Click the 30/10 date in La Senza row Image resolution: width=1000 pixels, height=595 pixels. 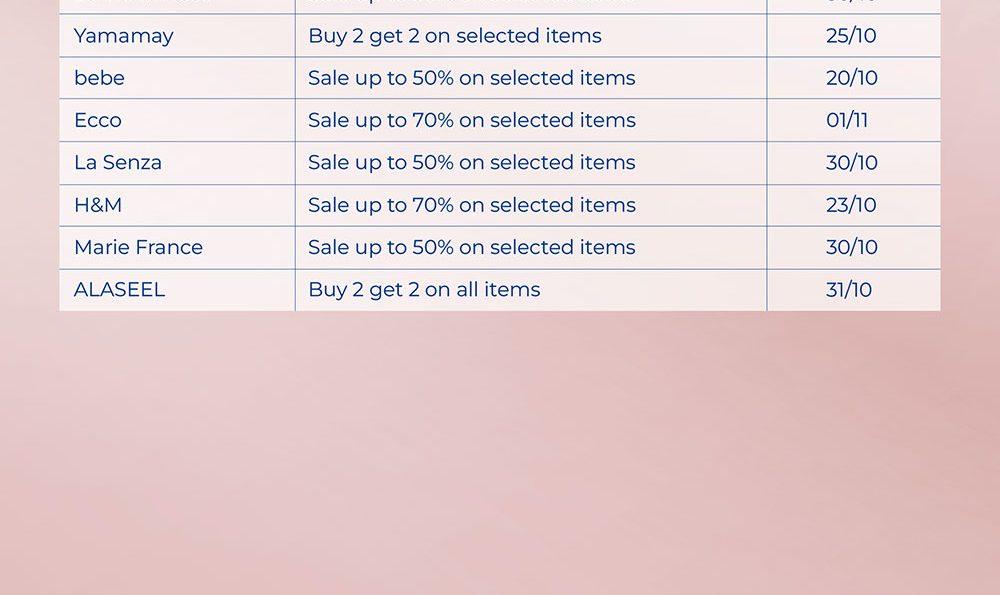point(851,162)
